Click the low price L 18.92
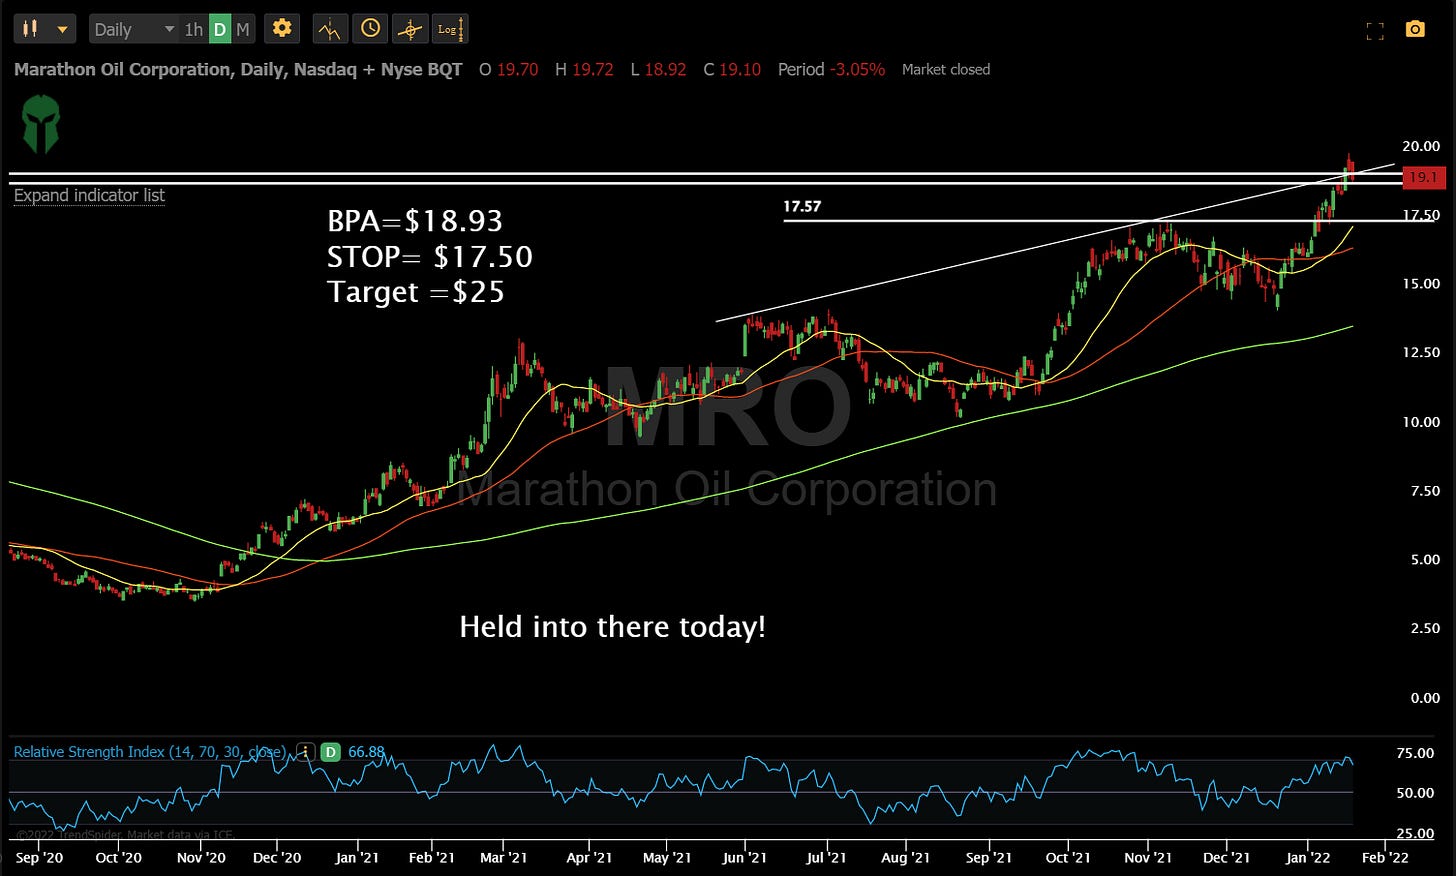 (658, 69)
